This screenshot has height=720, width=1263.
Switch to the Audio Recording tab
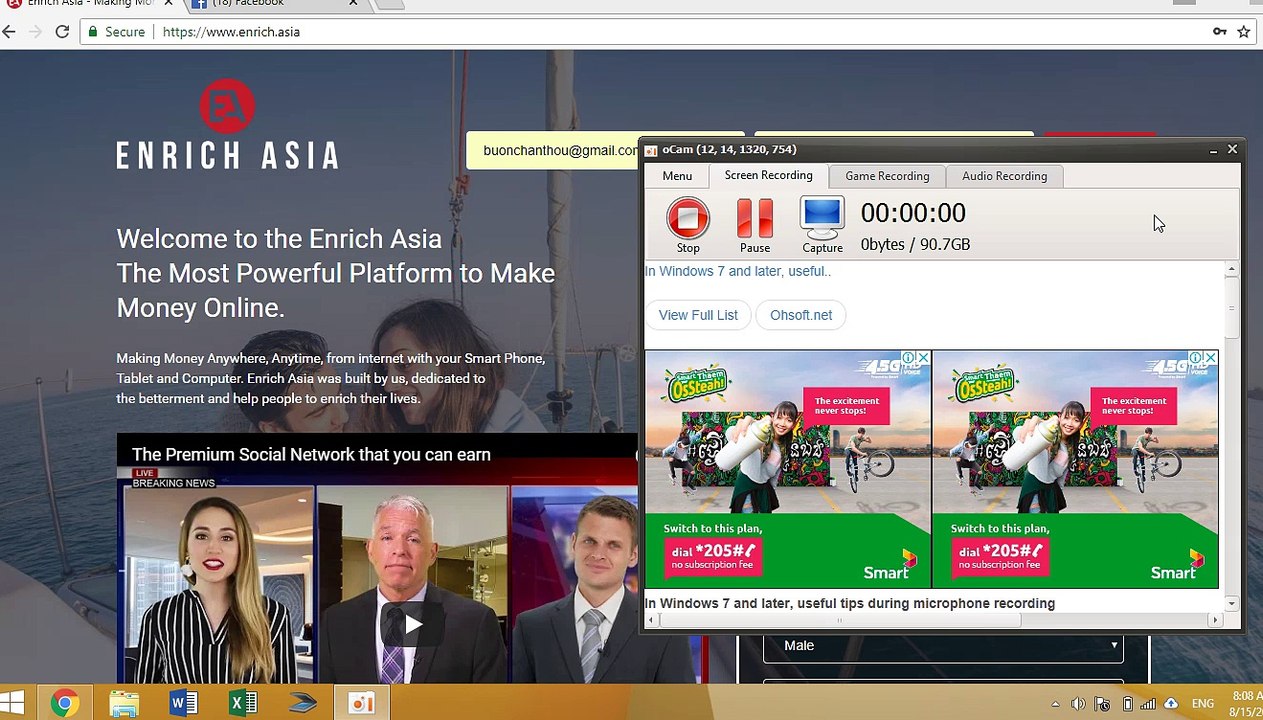point(1004,176)
